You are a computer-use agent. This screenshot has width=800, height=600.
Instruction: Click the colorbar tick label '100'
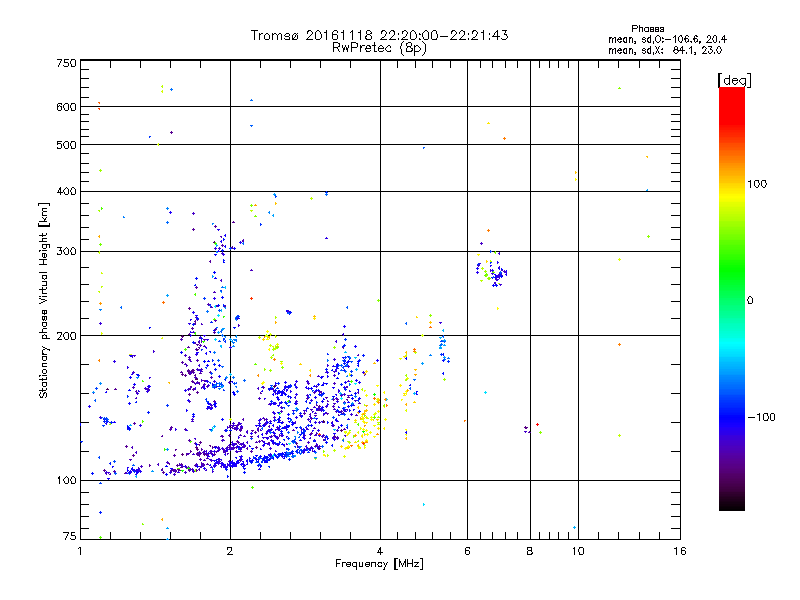pos(757,184)
